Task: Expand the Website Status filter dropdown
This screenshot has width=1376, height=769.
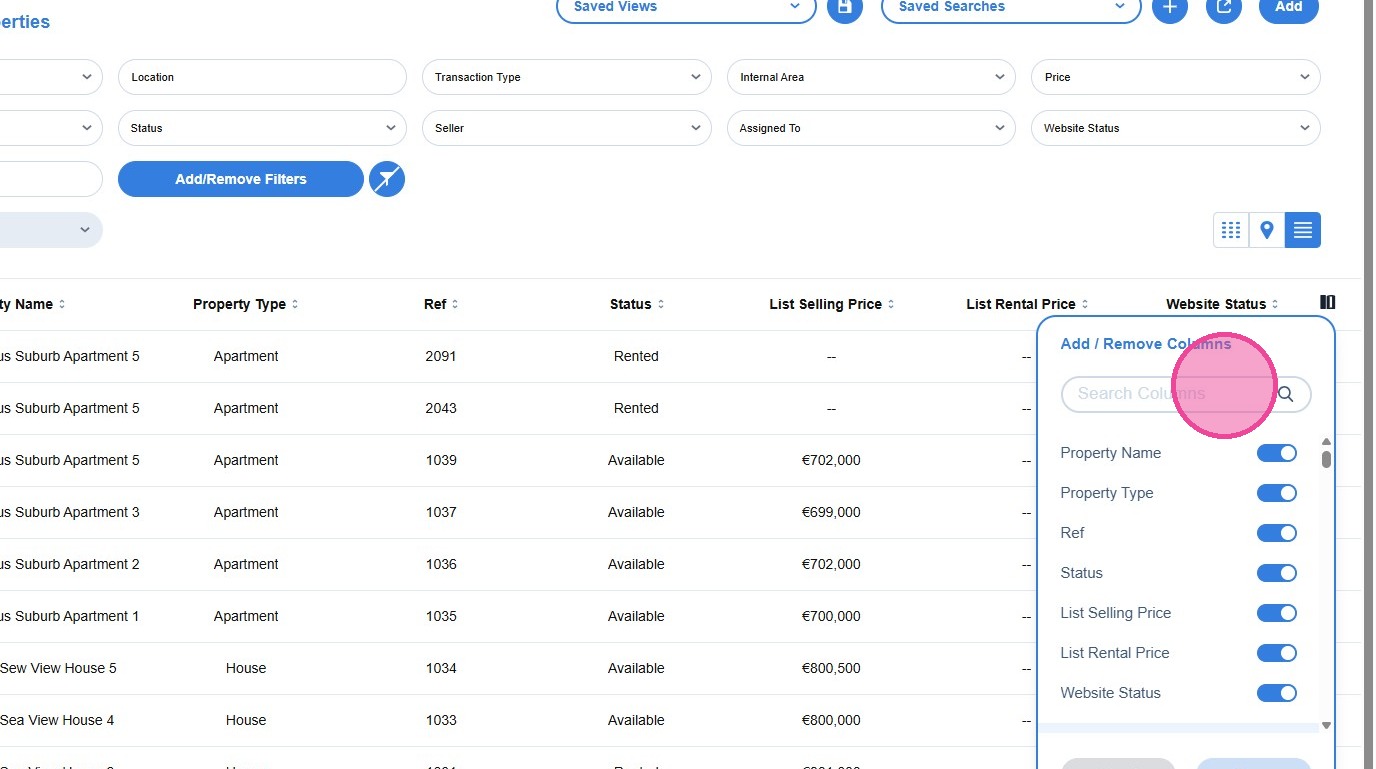Action: 1176,128
